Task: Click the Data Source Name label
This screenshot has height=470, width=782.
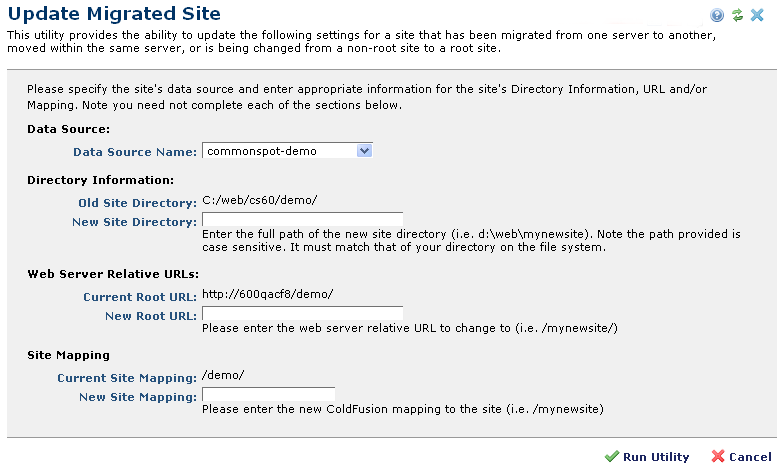Action: (x=135, y=152)
